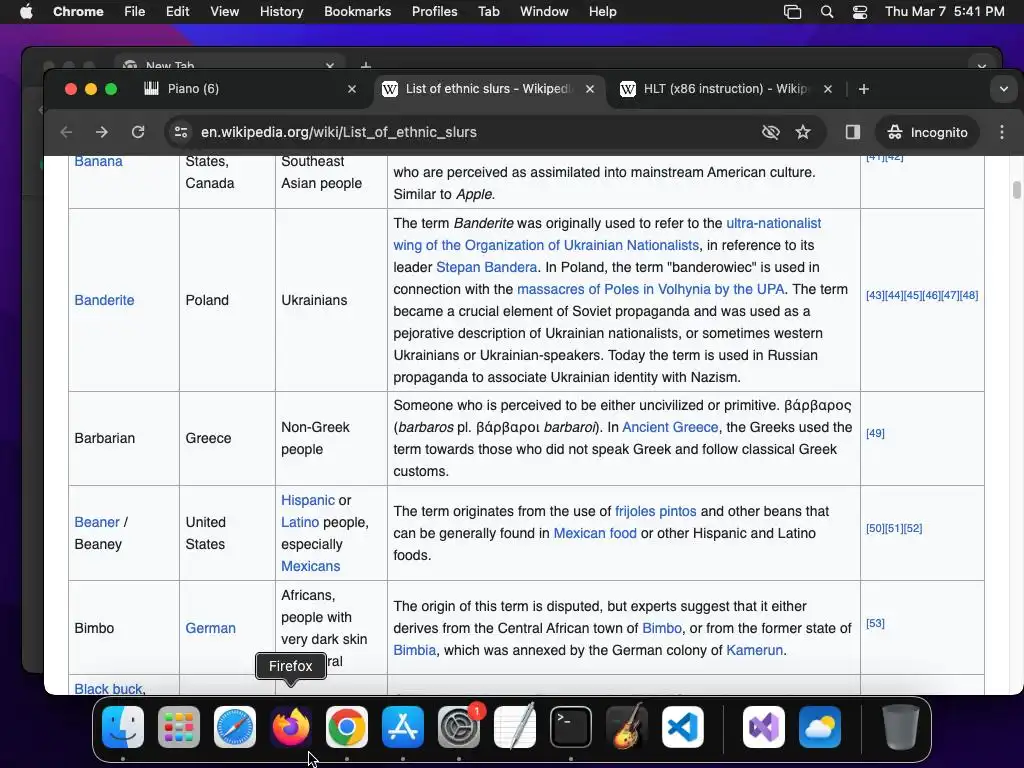Viewport: 1024px width, 768px height.
Task: Open a new tab with plus button
Action: point(863,89)
